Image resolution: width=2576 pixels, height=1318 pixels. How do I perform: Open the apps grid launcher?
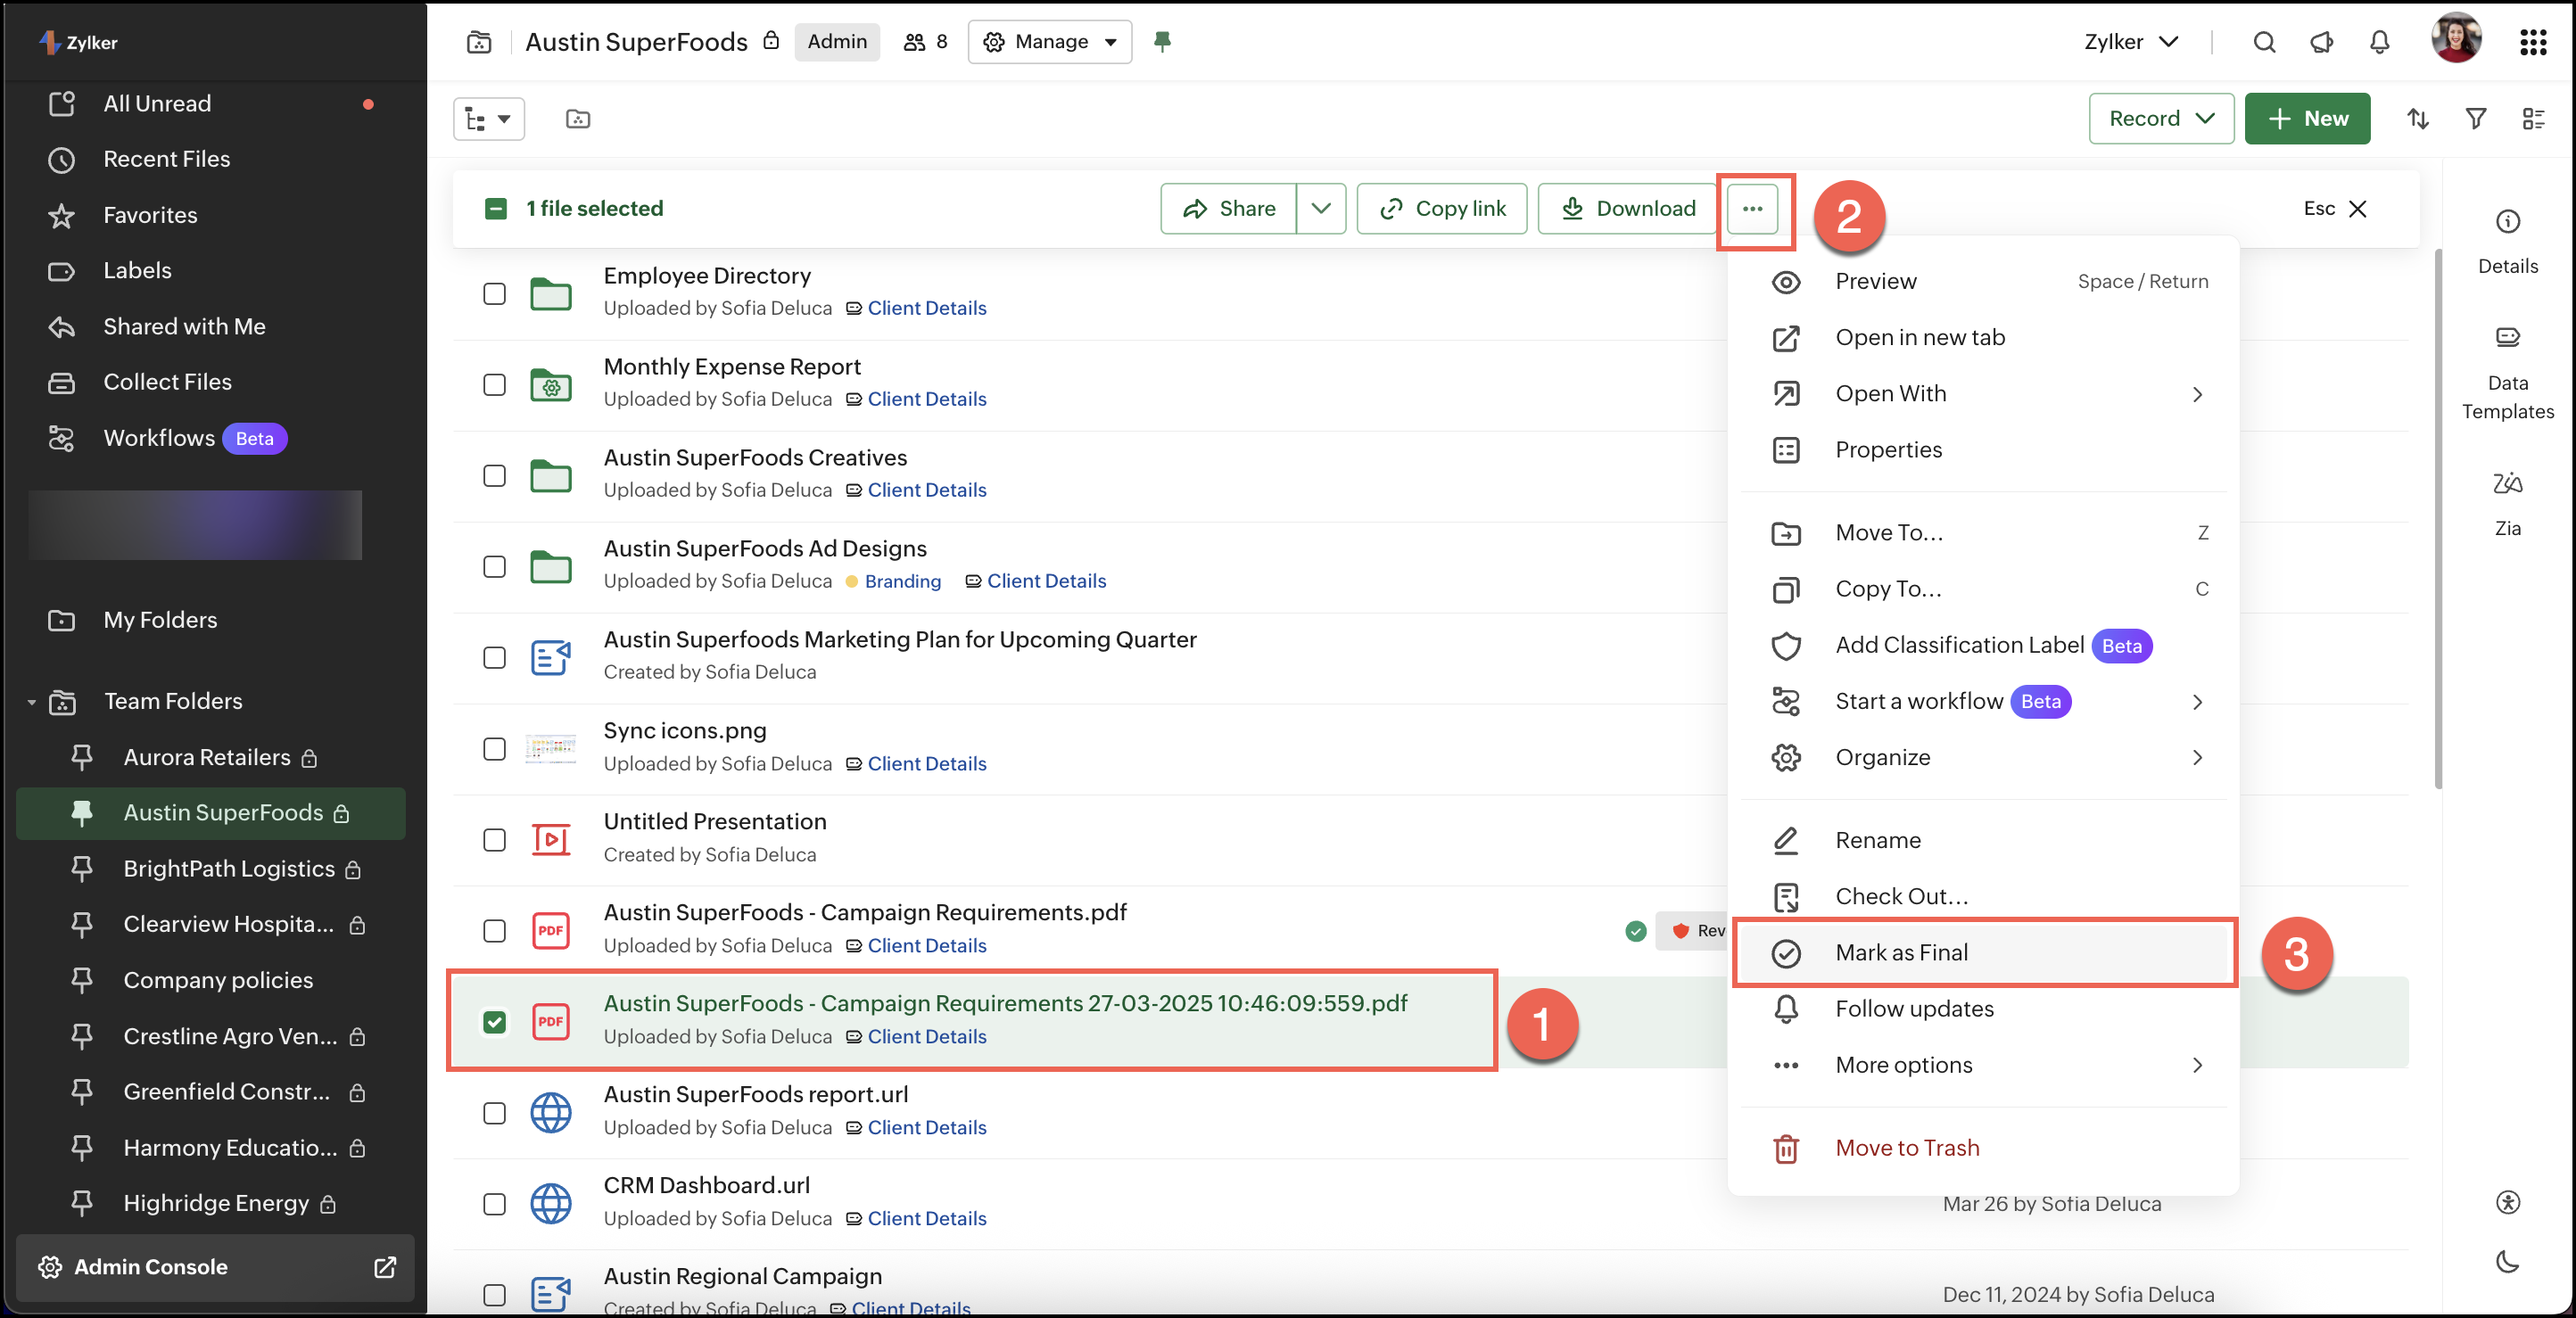click(2532, 42)
